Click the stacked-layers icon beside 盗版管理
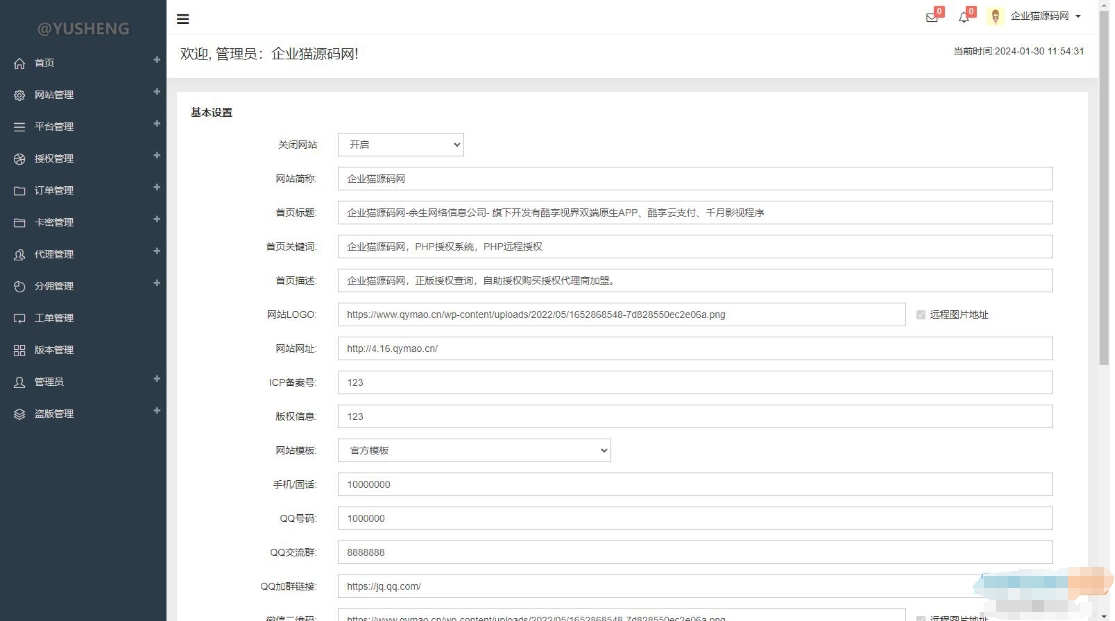The height and width of the screenshot is (621, 1115). (19, 414)
